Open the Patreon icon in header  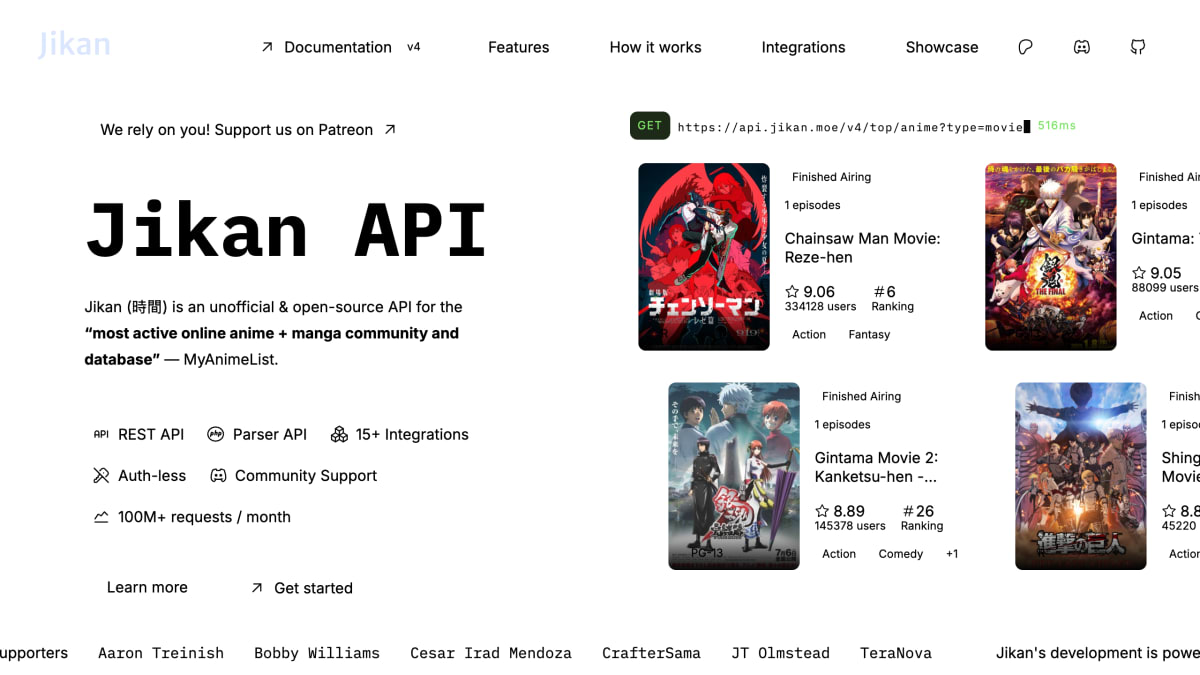point(1025,47)
